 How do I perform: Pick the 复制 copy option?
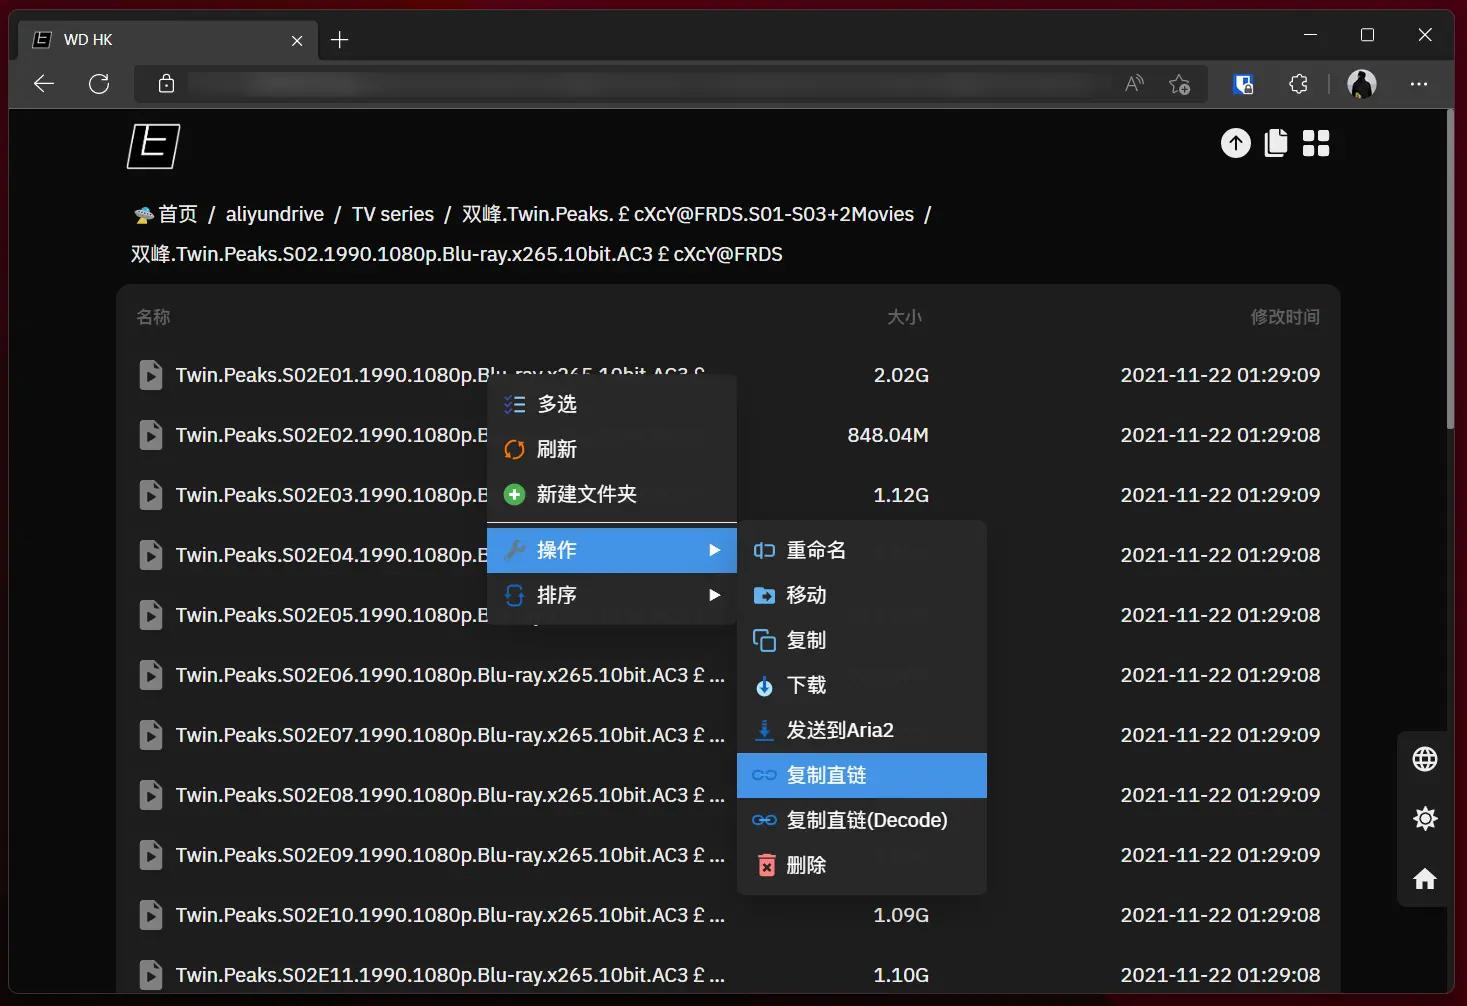[x=862, y=640]
